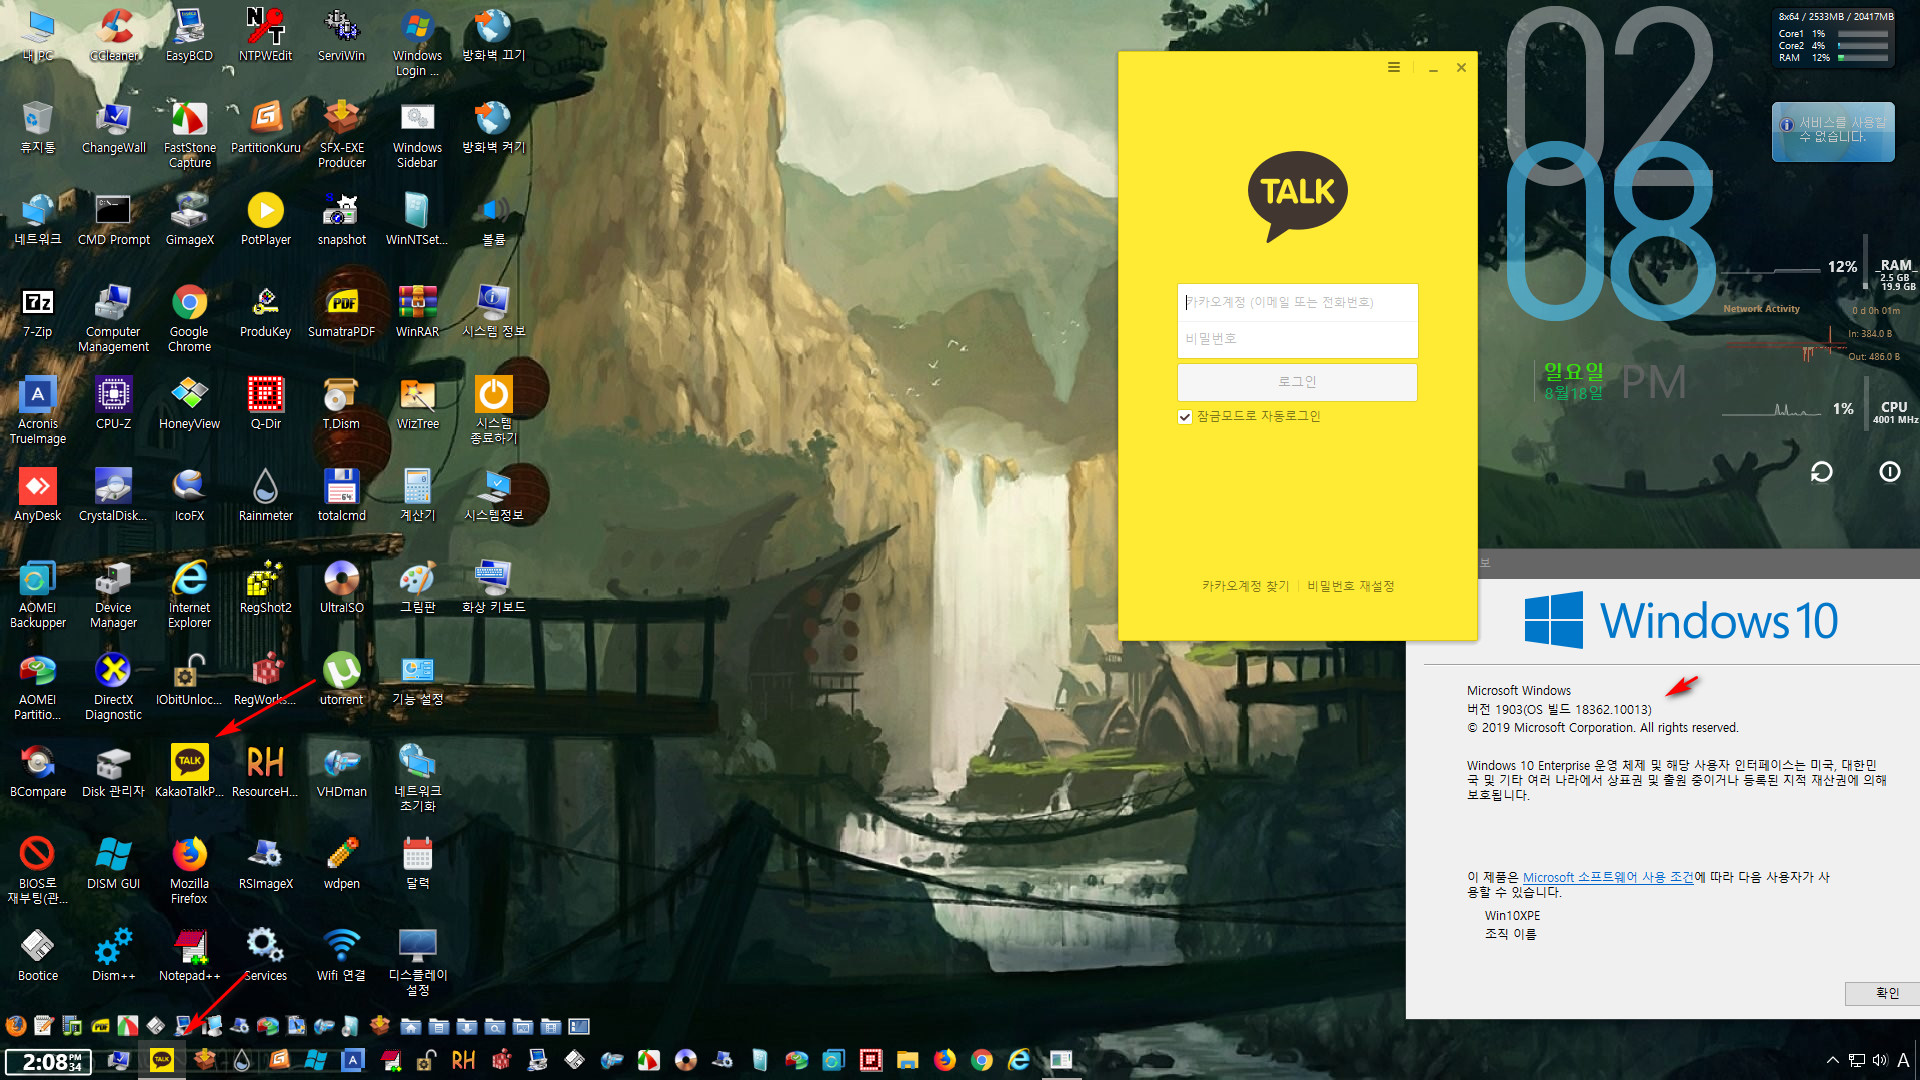Open the Windows Sidebar shortcut
Viewport: 1920px width, 1080px height.
coord(417,134)
